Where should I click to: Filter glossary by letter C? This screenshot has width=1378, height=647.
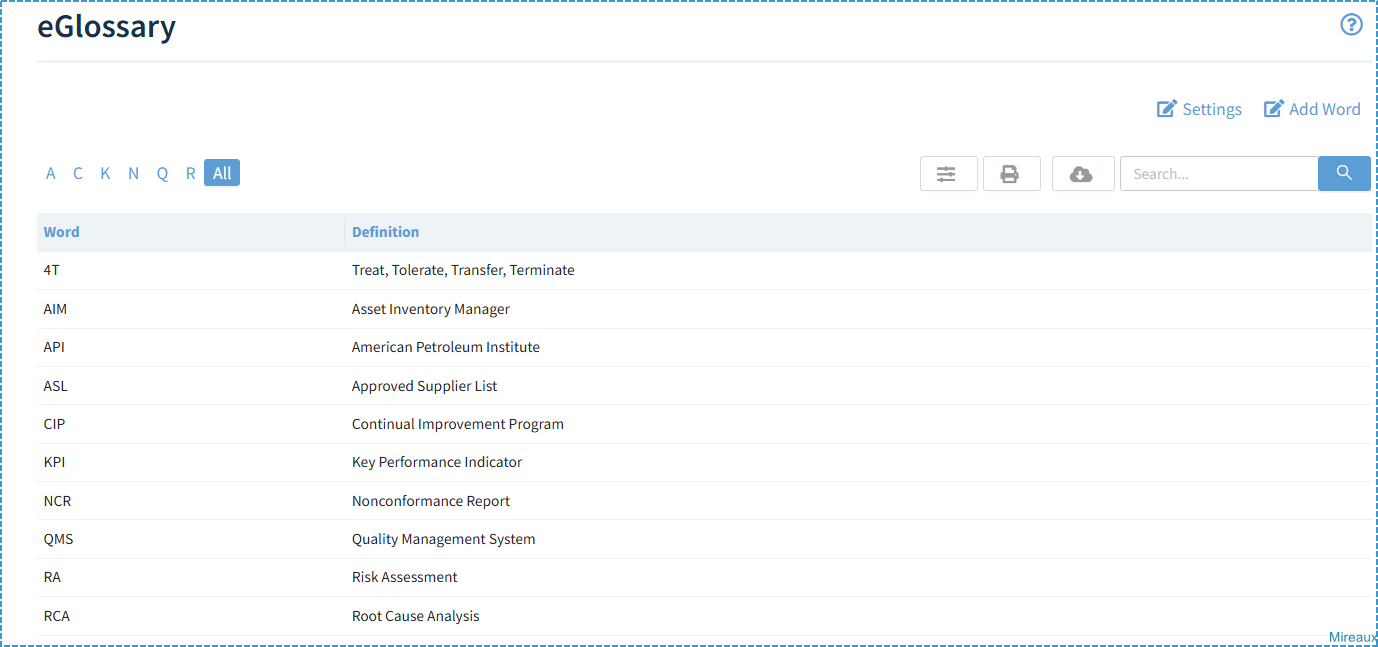pos(78,174)
